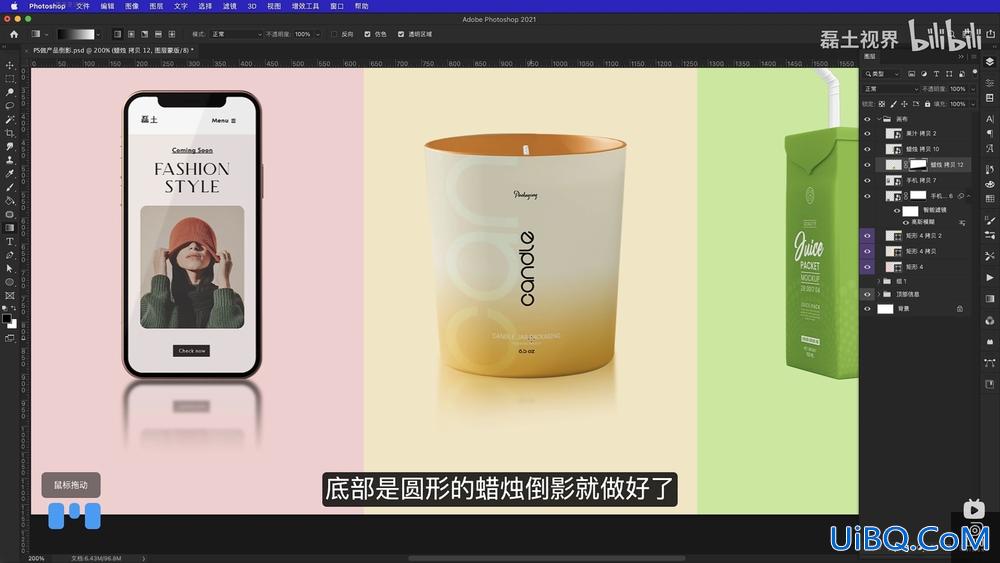Image resolution: width=1000 pixels, height=563 pixels.
Task: Click the gradient preview bar
Action: pos(75,34)
